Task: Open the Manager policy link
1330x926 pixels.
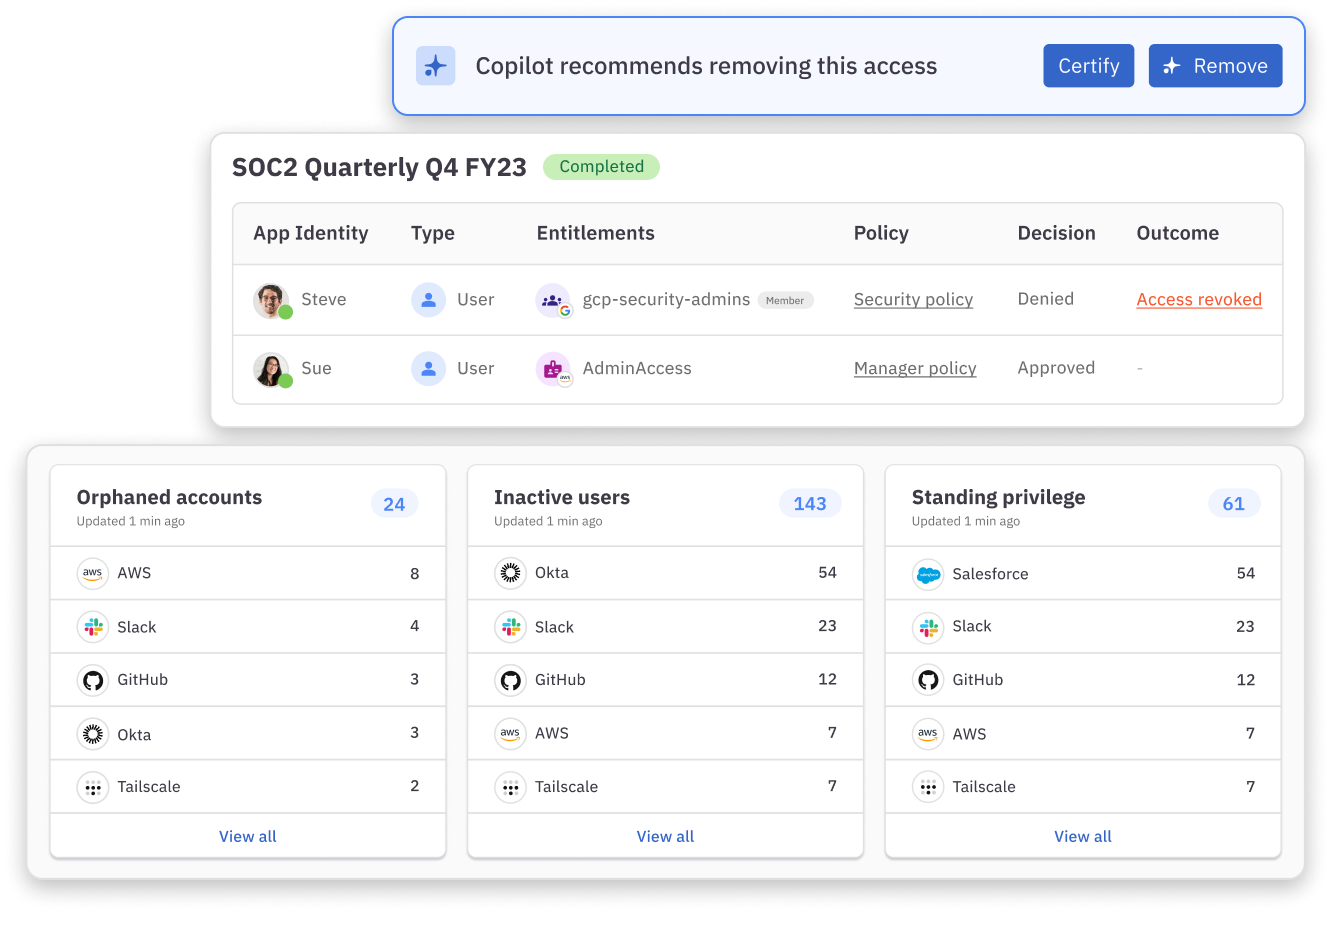Action: pyautogui.click(x=915, y=368)
